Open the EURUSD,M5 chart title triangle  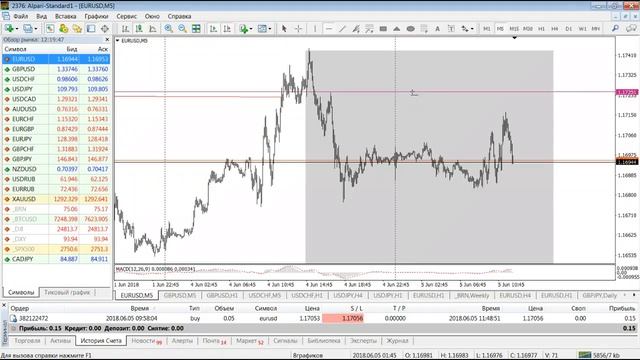[x=118, y=41]
